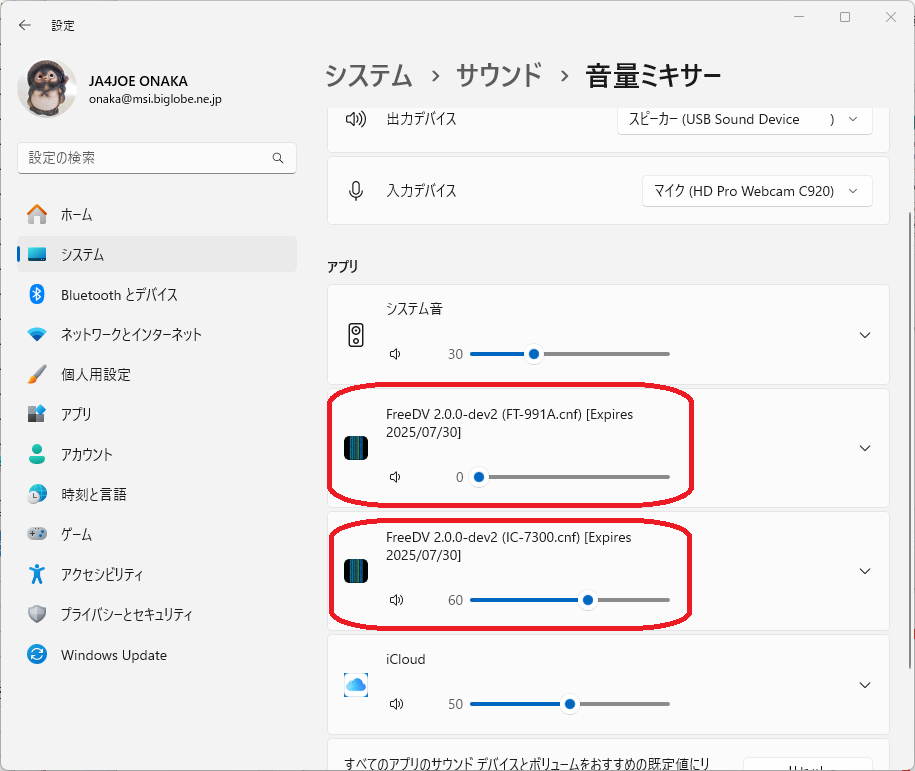The height and width of the screenshot is (771, 915).
Task: Open 時刻と言語 settings
Action: (157, 494)
